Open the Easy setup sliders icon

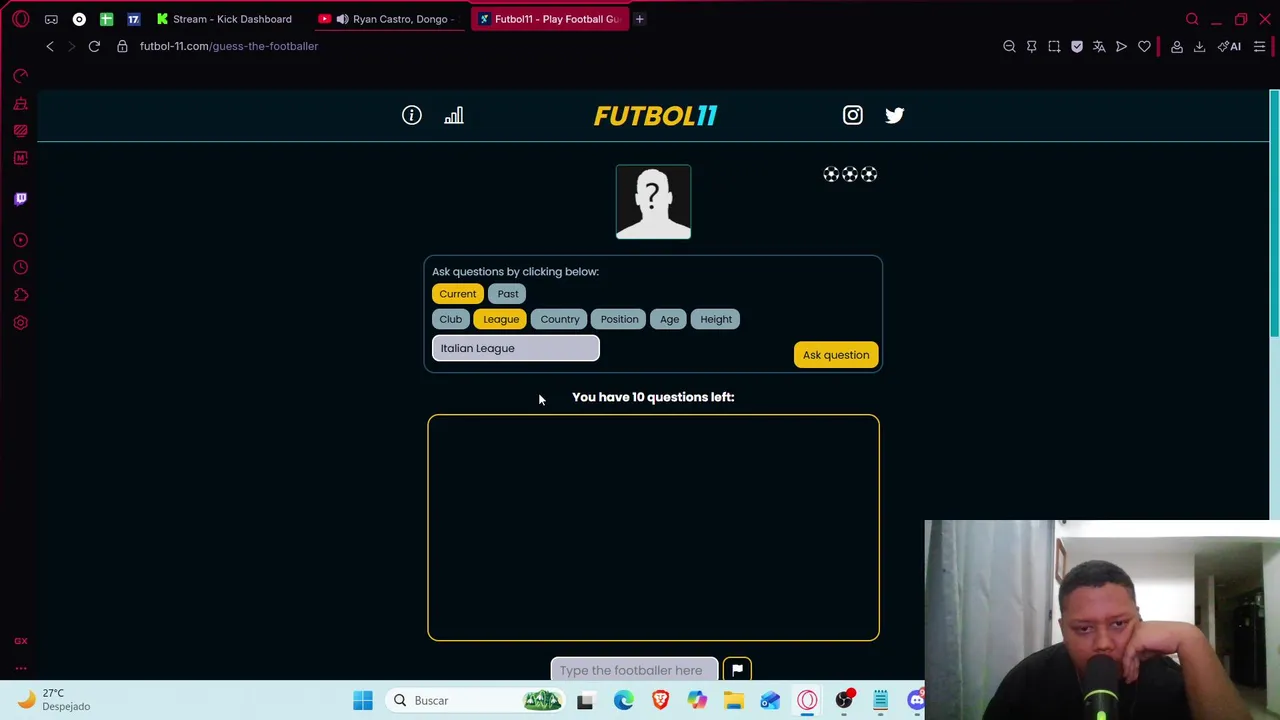click(x=1260, y=46)
